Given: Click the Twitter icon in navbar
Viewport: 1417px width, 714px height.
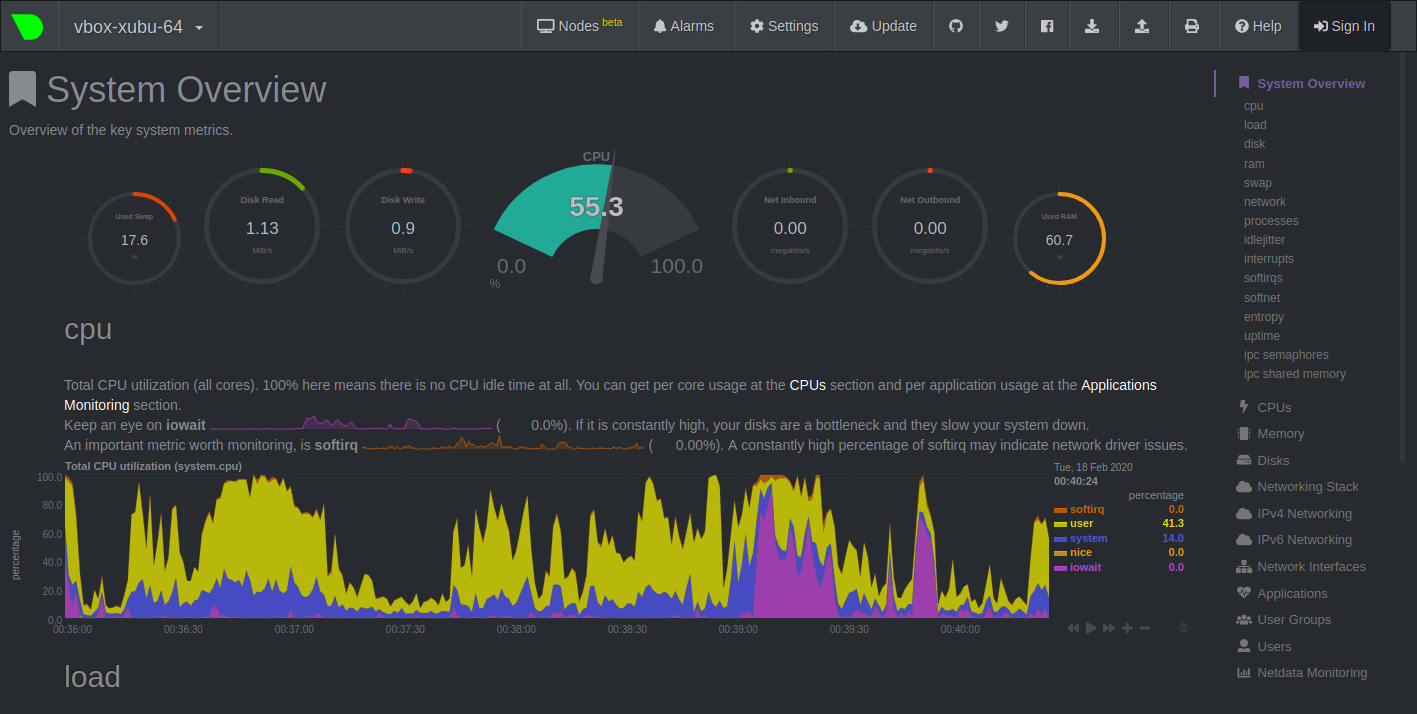Looking at the screenshot, I should (x=1001, y=27).
